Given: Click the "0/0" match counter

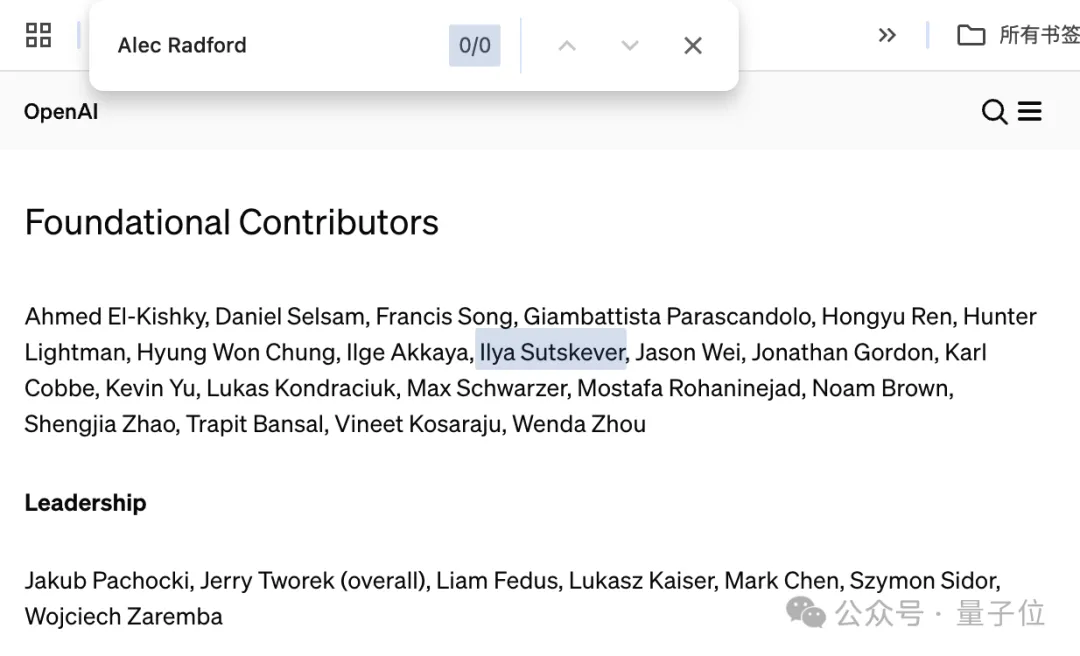Looking at the screenshot, I should click(475, 45).
